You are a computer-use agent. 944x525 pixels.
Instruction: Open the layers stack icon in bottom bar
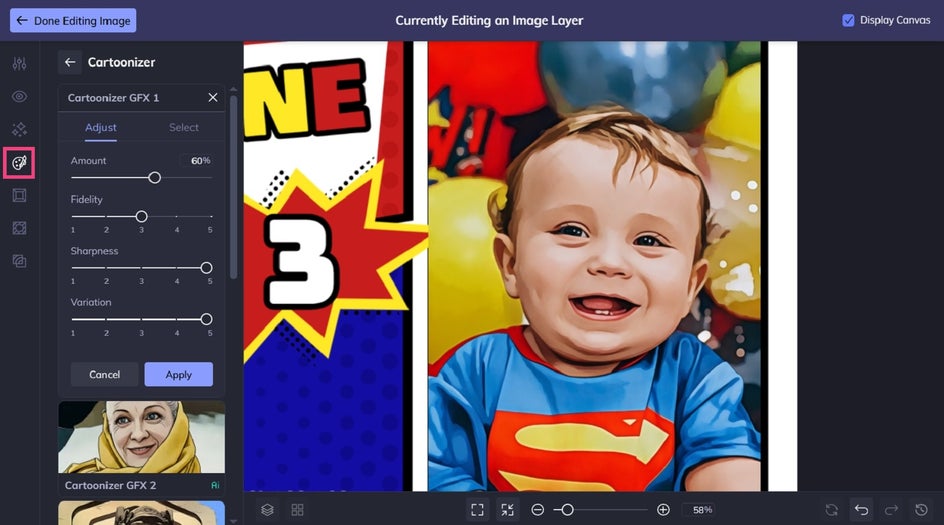(x=267, y=510)
